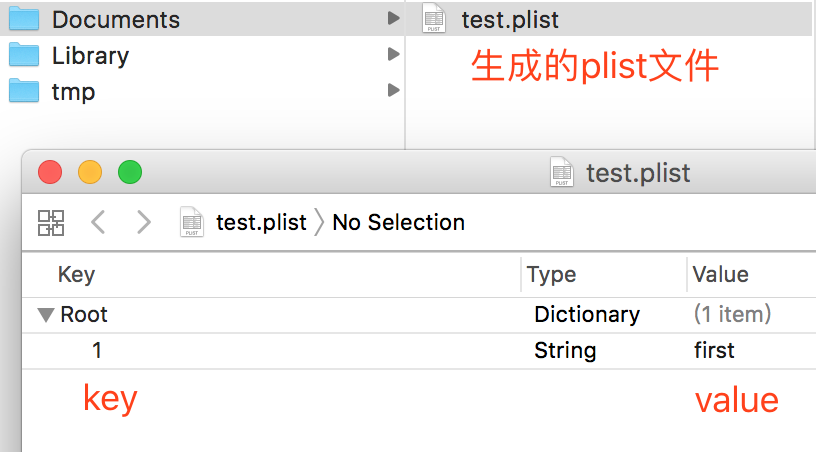Click the test.plist file icon in Finder

pos(433,19)
